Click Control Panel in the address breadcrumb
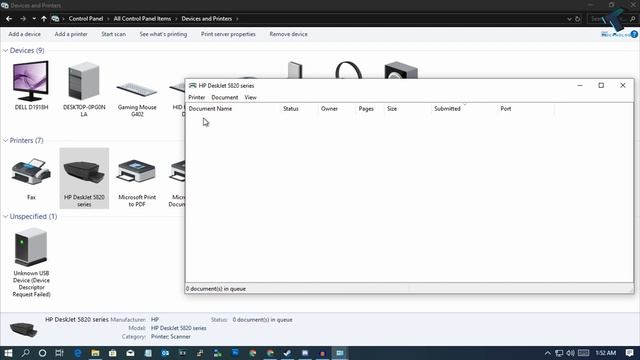 [x=86, y=19]
